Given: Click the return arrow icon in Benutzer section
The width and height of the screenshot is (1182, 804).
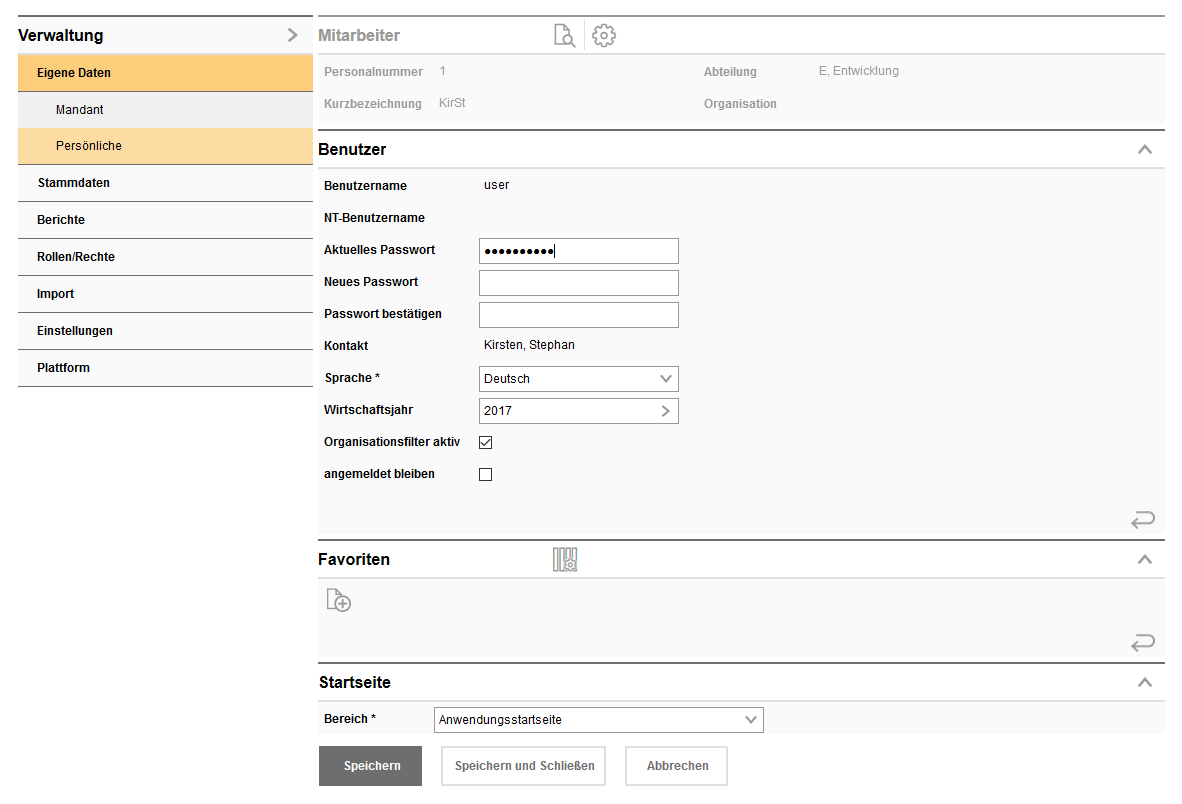Looking at the screenshot, I should pyautogui.click(x=1143, y=519).
